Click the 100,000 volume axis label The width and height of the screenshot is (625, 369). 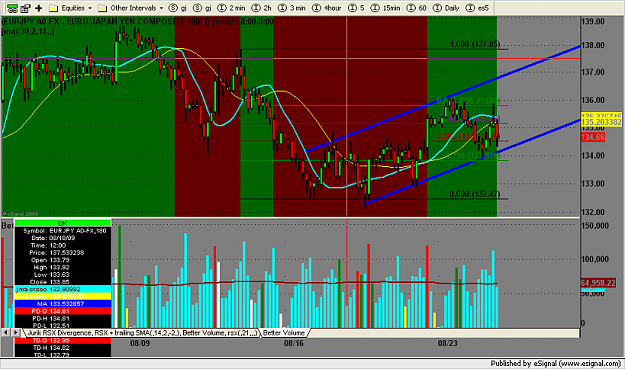click(x=595, y=259)
